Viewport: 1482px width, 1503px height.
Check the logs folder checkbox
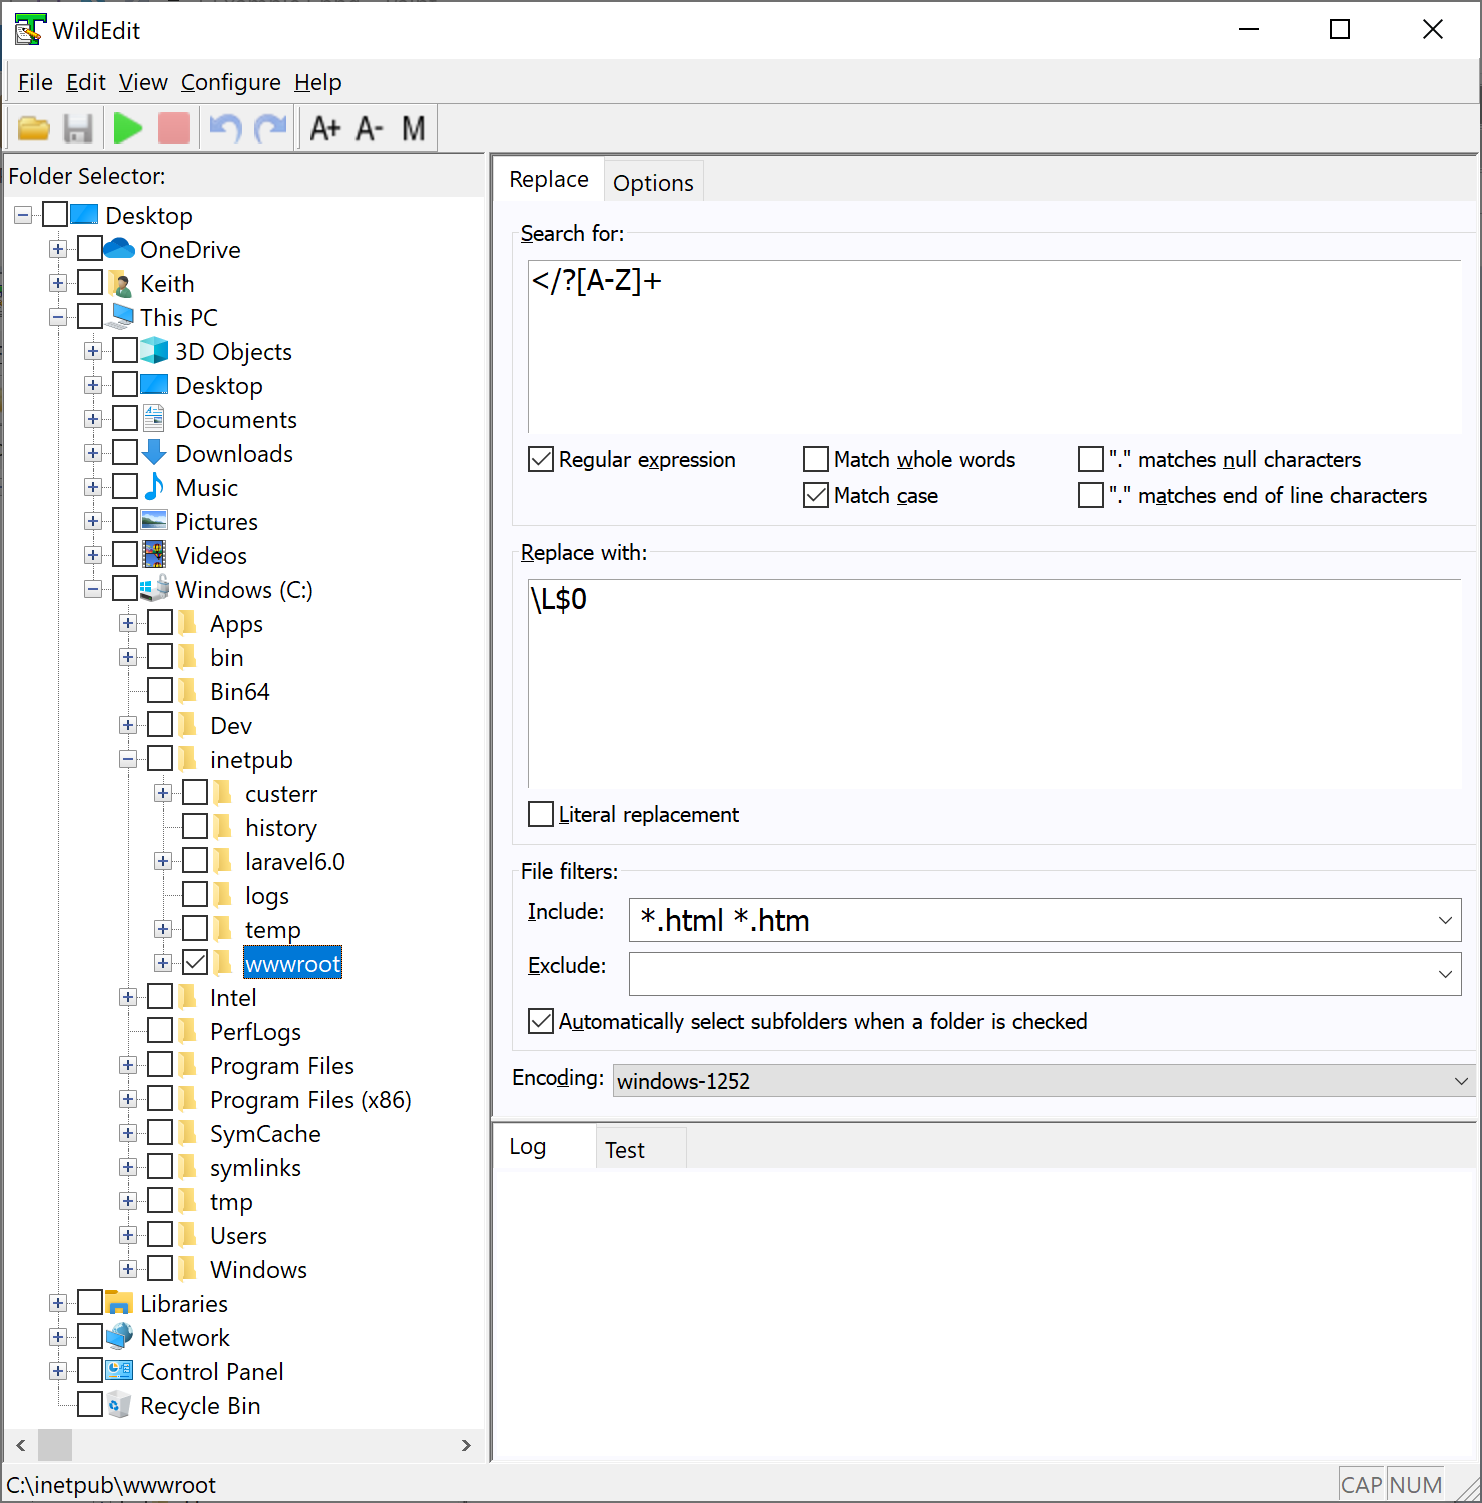pos(195,894)
